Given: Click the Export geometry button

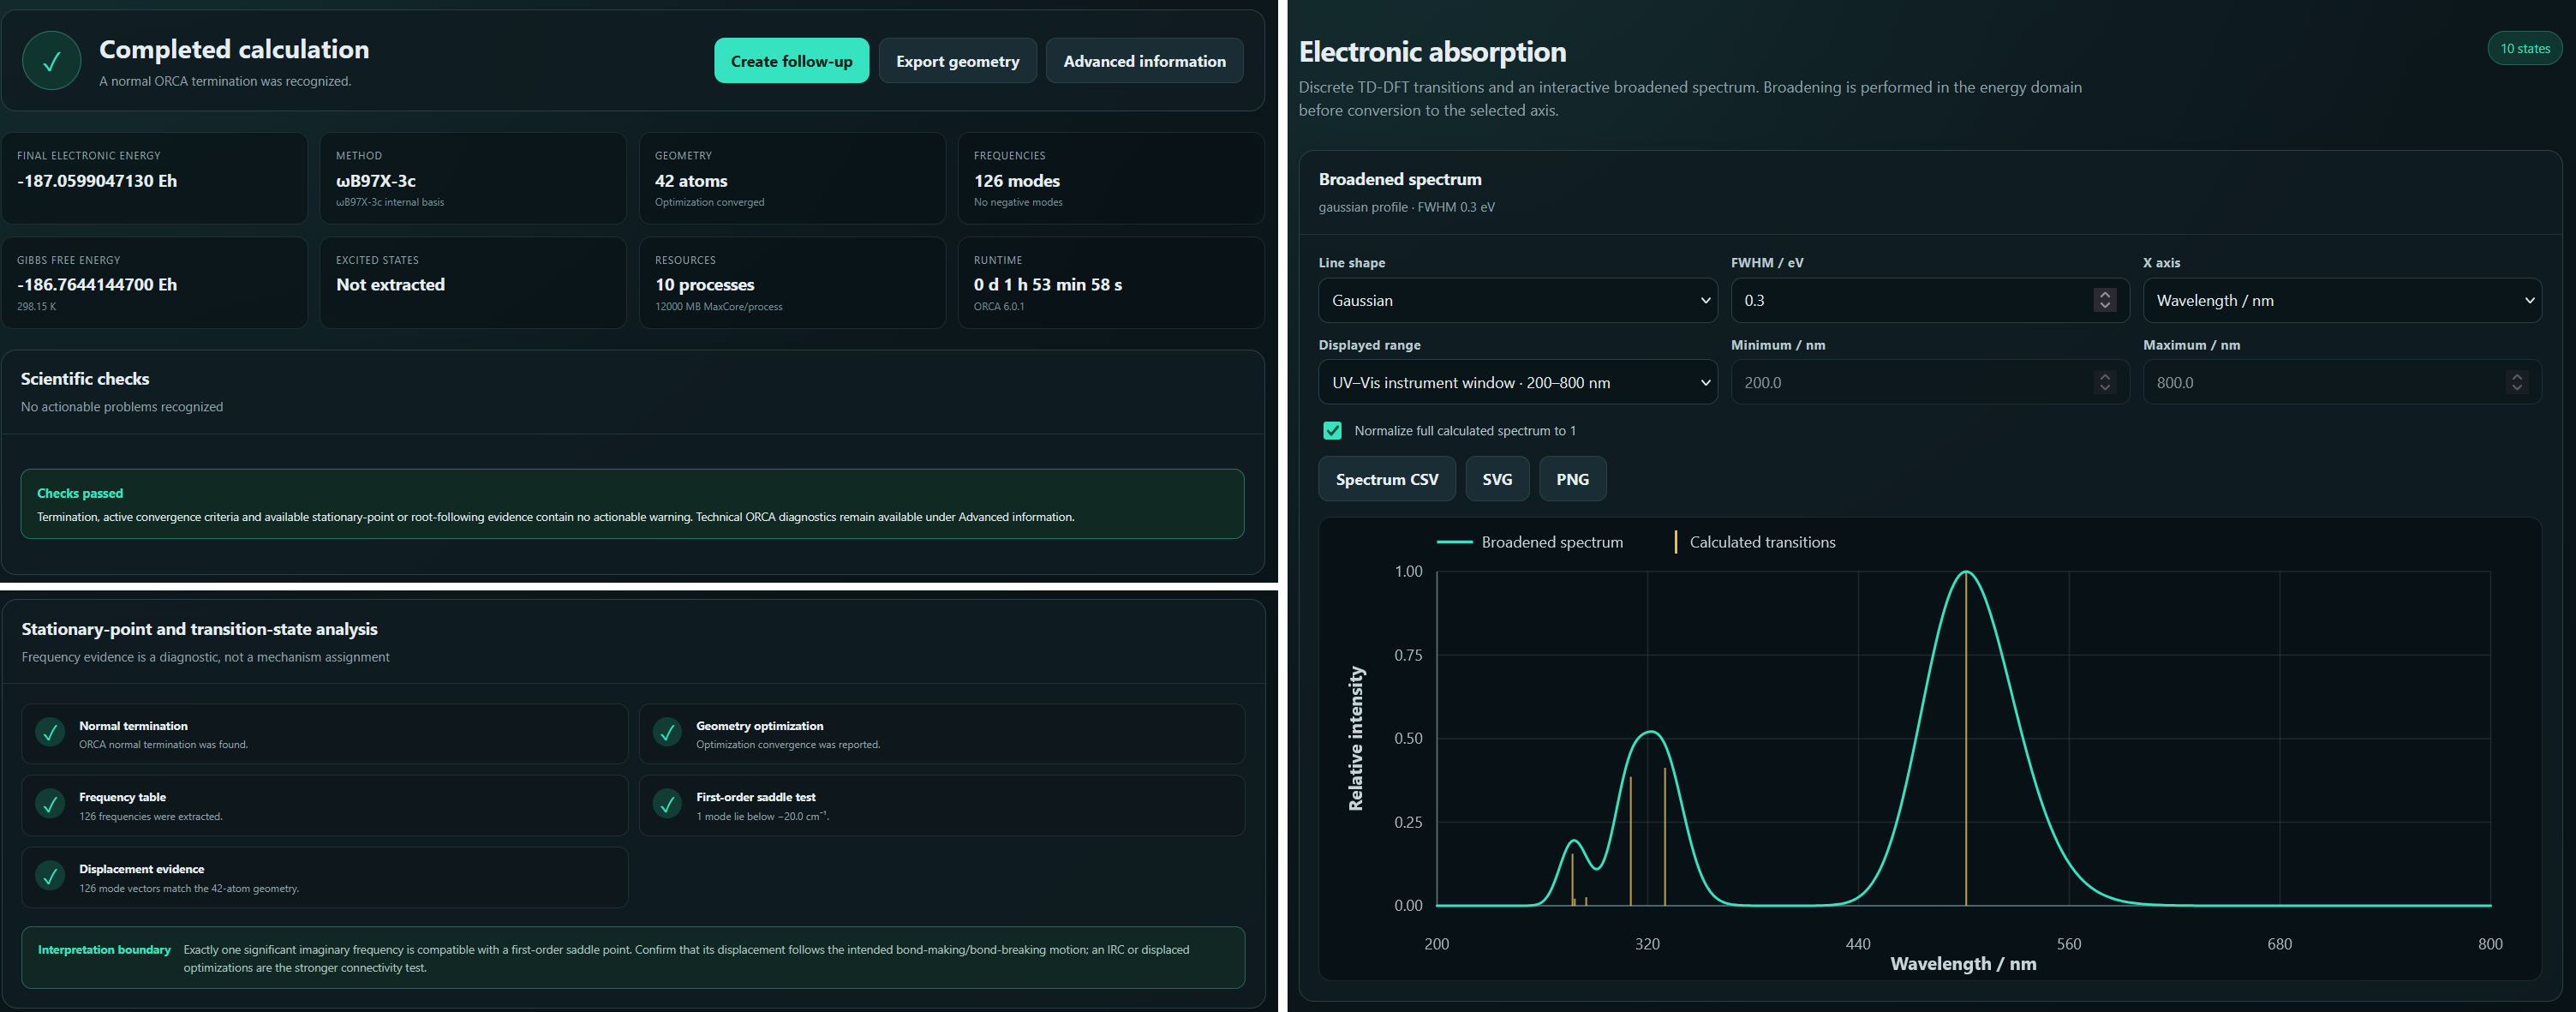Looking at the screenshot, I should point(957,61).
